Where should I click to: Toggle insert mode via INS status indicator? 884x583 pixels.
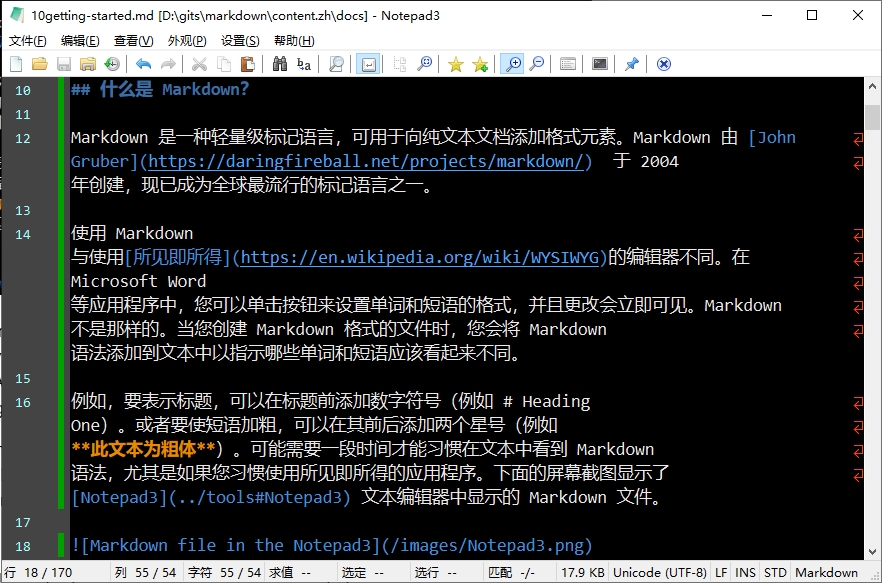click(x=745, y=572)
